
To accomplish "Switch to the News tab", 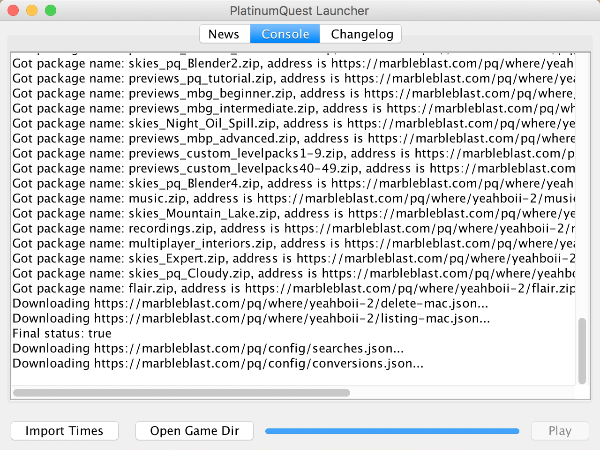I will tap(223, 34).
